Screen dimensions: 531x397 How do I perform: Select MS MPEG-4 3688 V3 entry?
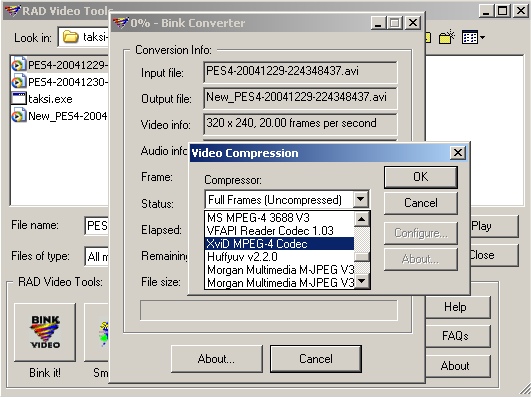279,217
